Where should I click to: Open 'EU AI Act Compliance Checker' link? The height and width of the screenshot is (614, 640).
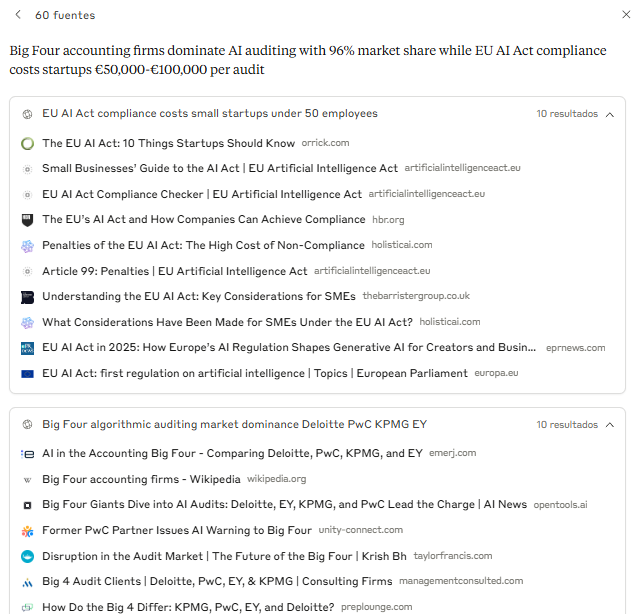click(202, 194)
